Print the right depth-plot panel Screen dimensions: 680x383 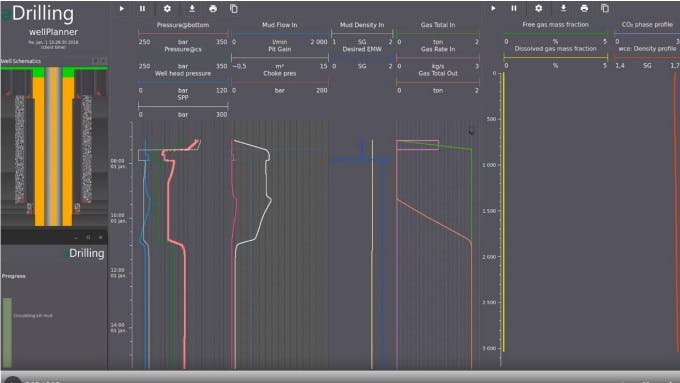point(584,8)
